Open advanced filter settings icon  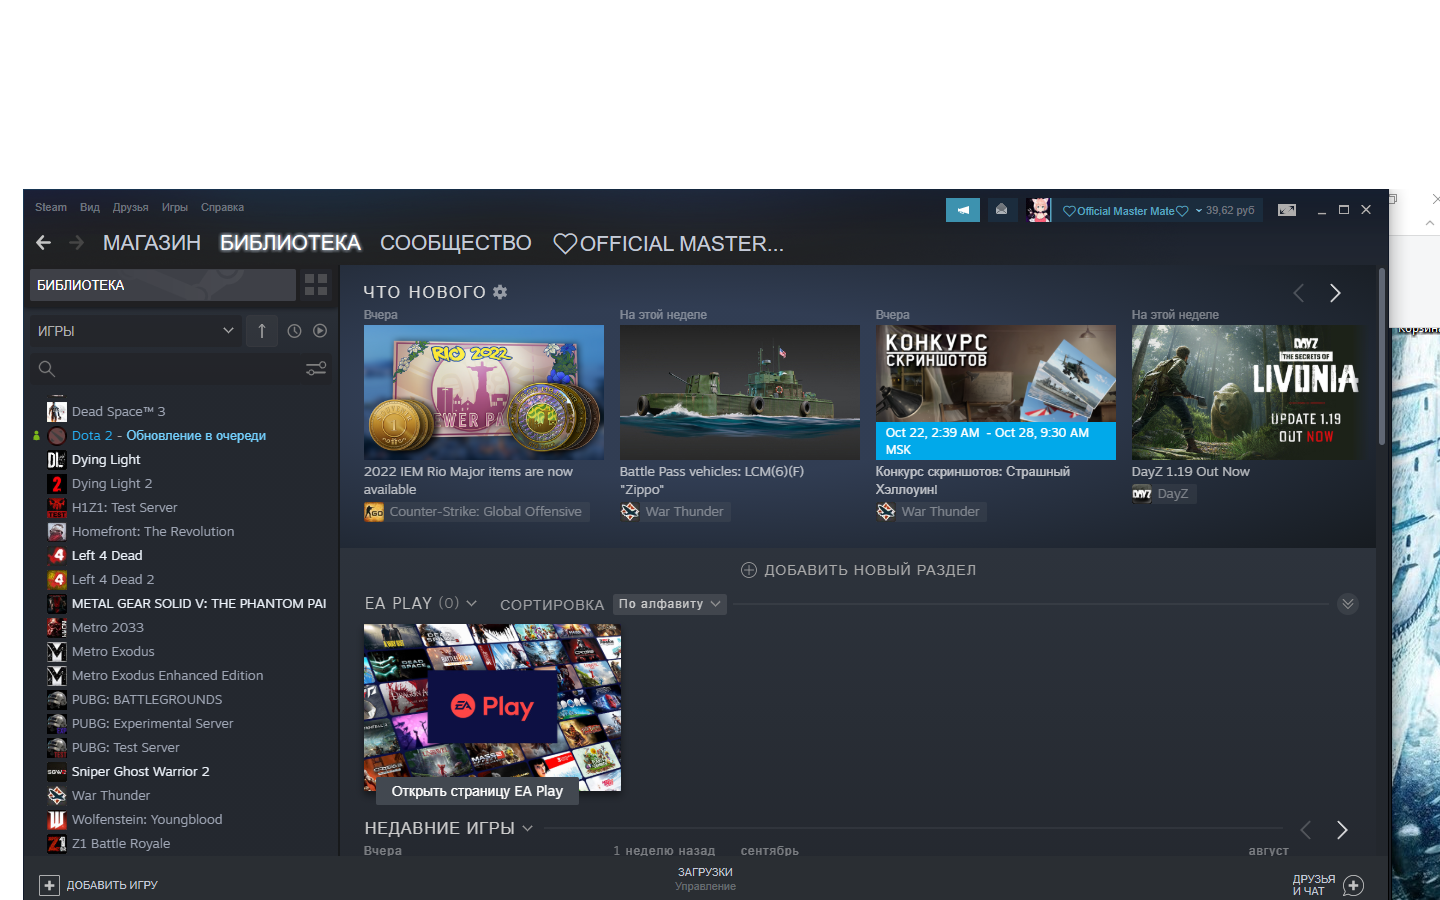click(x=316, y=369)
